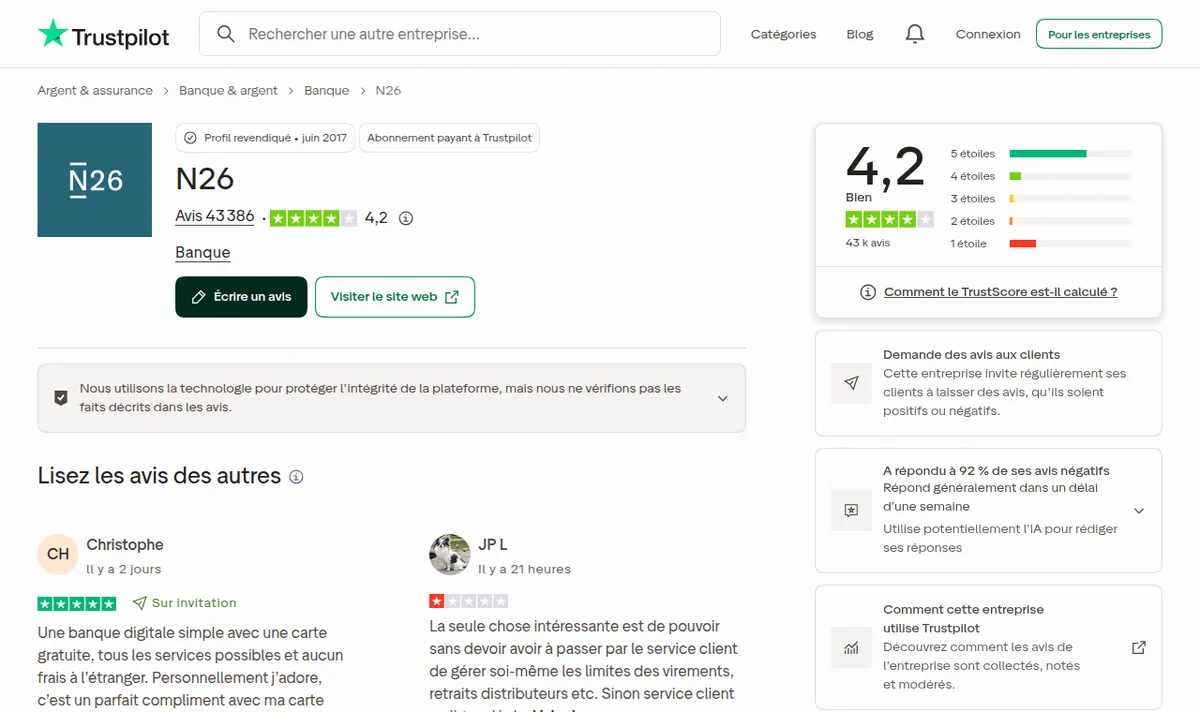The image size is (1200, 712).
Task: Click the green stars beside Avis 43 386
Action: pyautogui.click(x=313, y=218)
